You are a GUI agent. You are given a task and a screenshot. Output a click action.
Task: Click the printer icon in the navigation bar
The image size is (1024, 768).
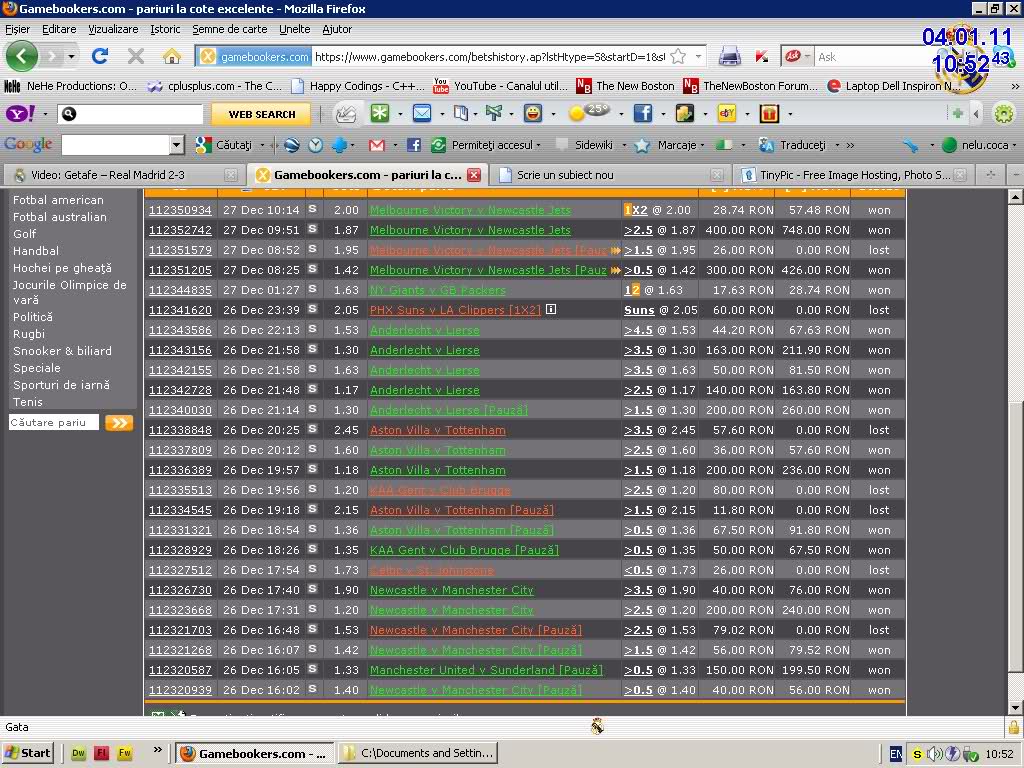[x=730, y=56]
